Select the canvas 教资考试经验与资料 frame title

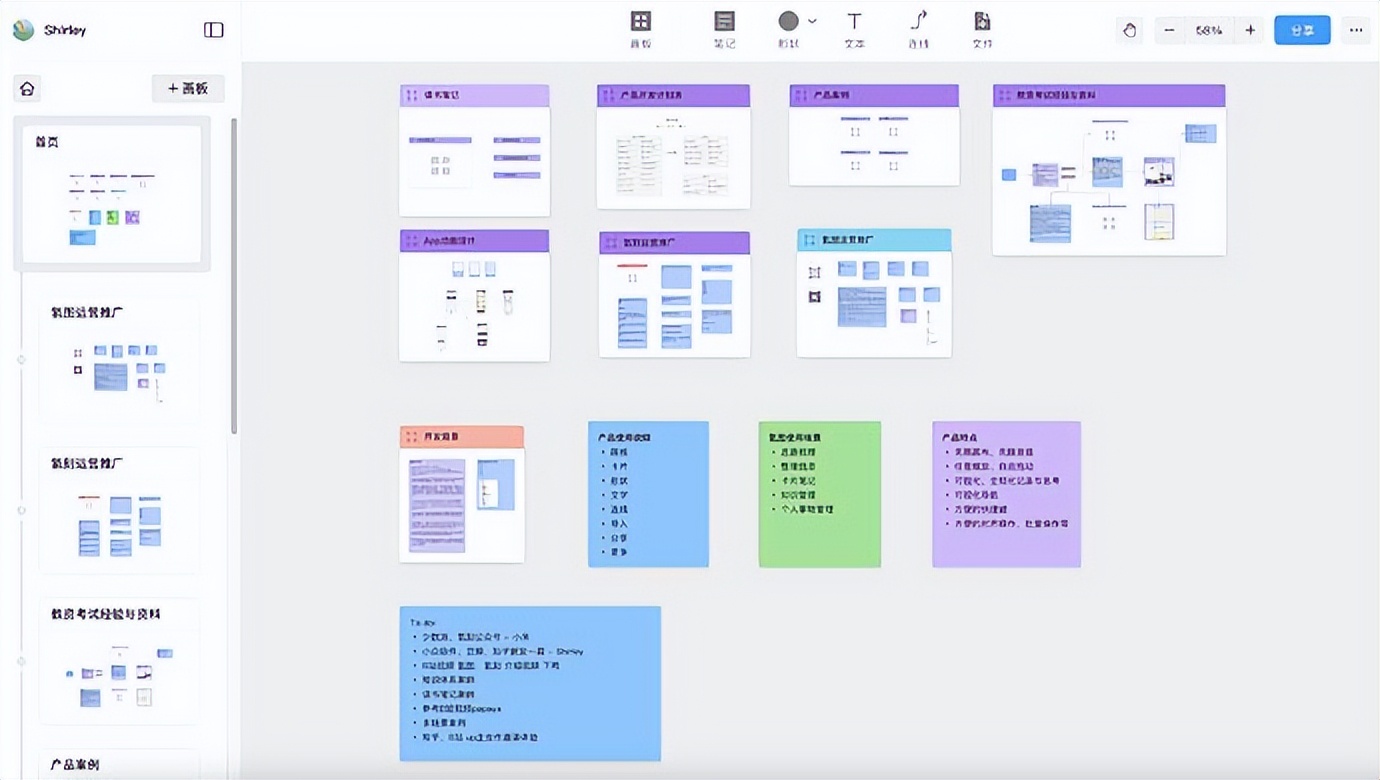(x=1058, y=96)
